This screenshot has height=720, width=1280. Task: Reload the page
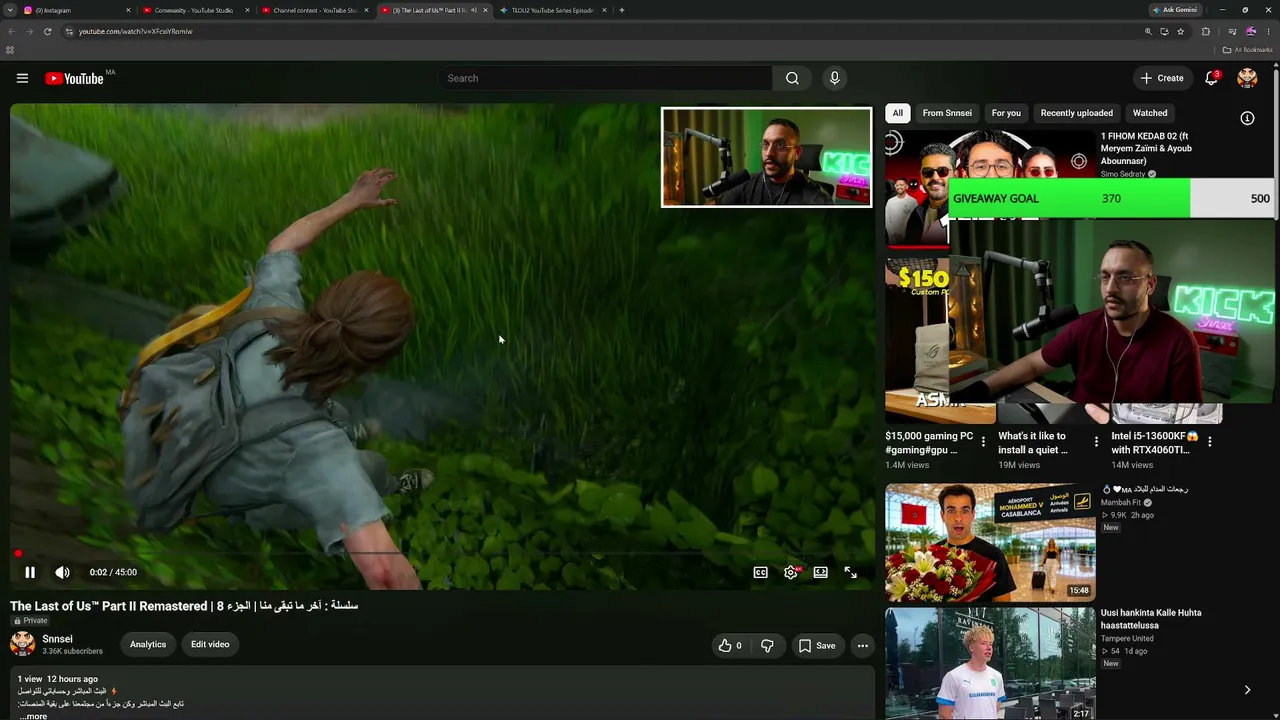47,31
